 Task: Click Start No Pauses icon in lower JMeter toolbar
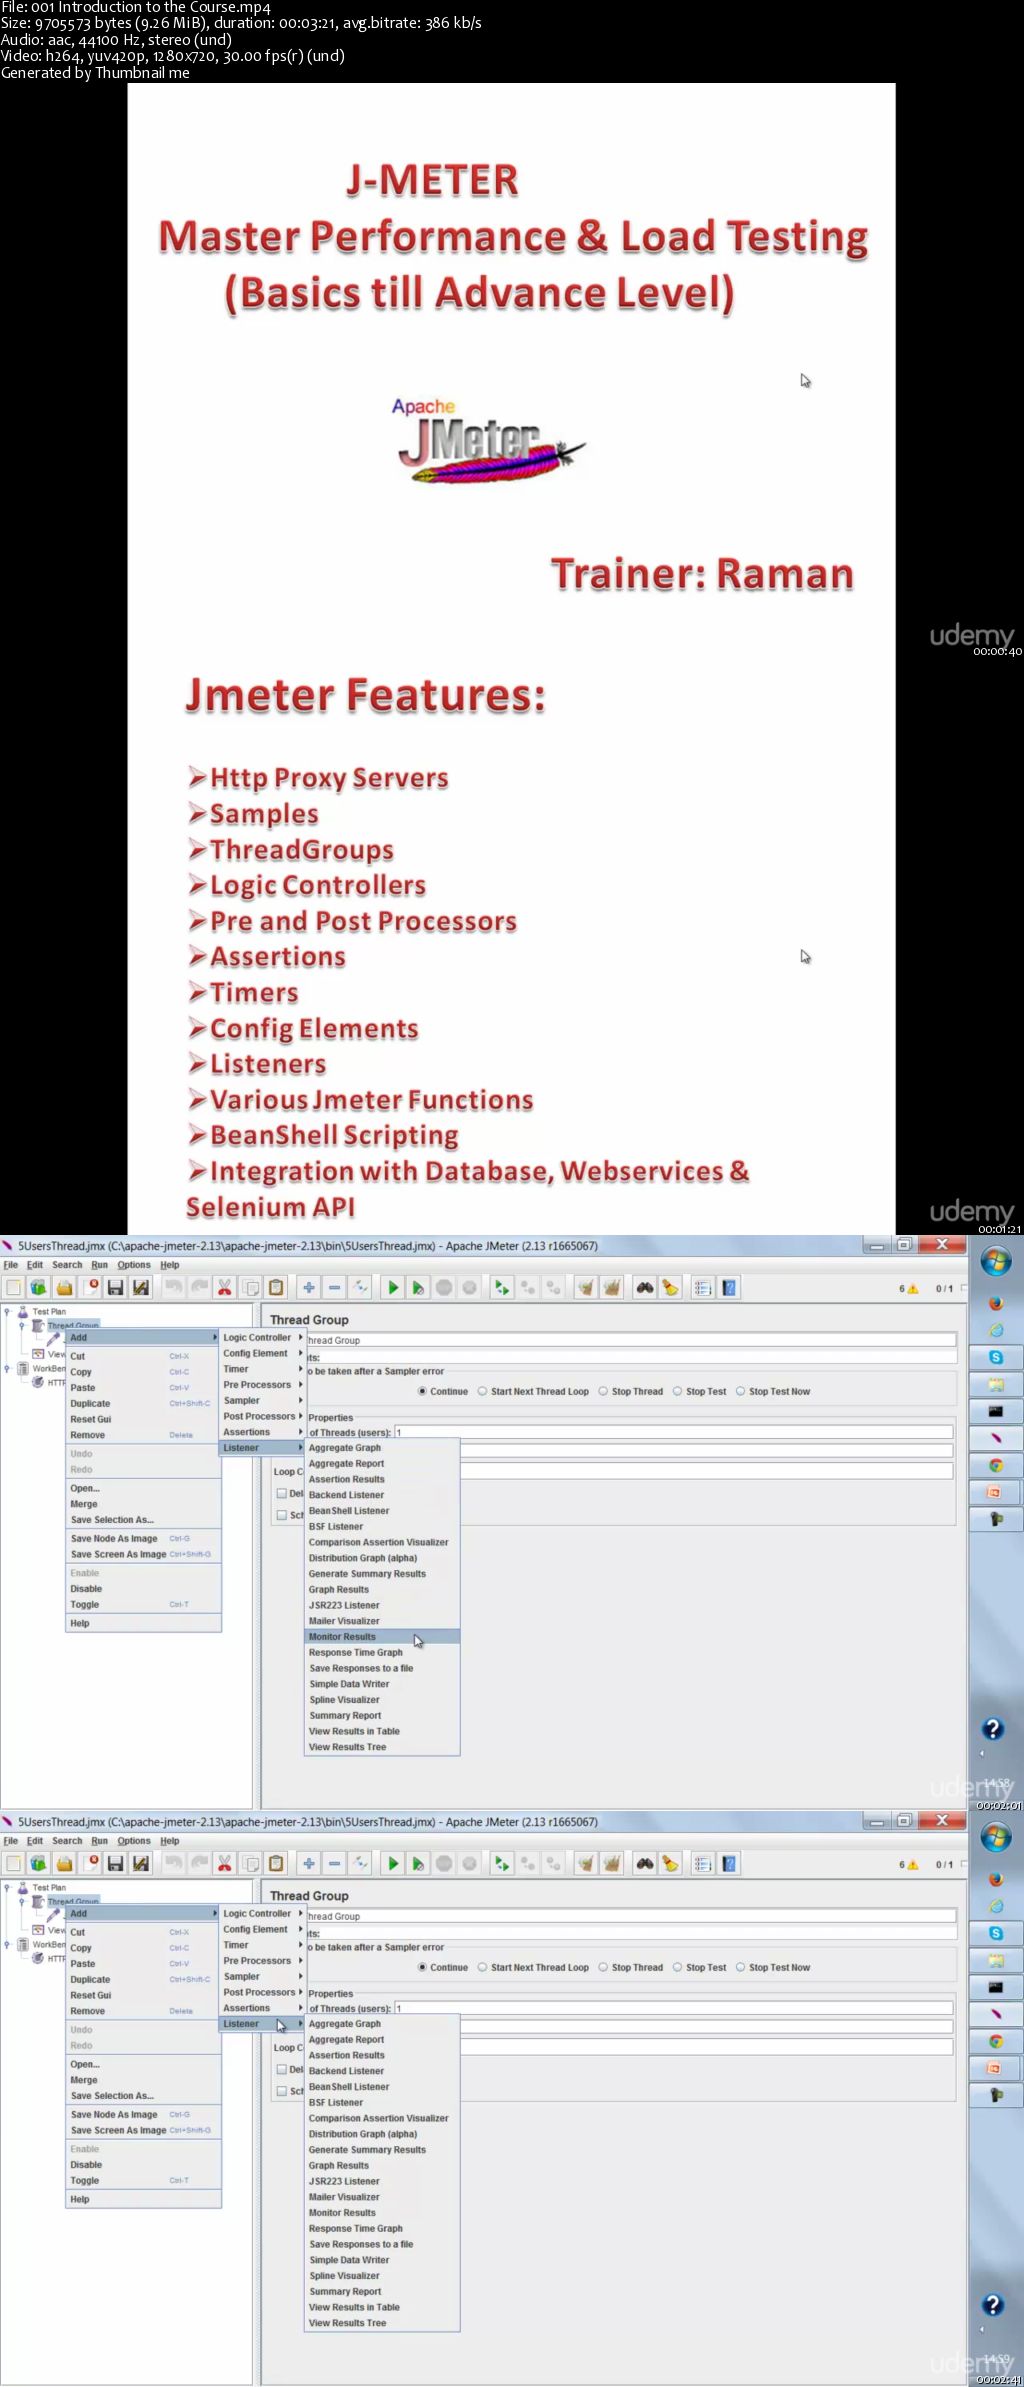coord(418,1863)
